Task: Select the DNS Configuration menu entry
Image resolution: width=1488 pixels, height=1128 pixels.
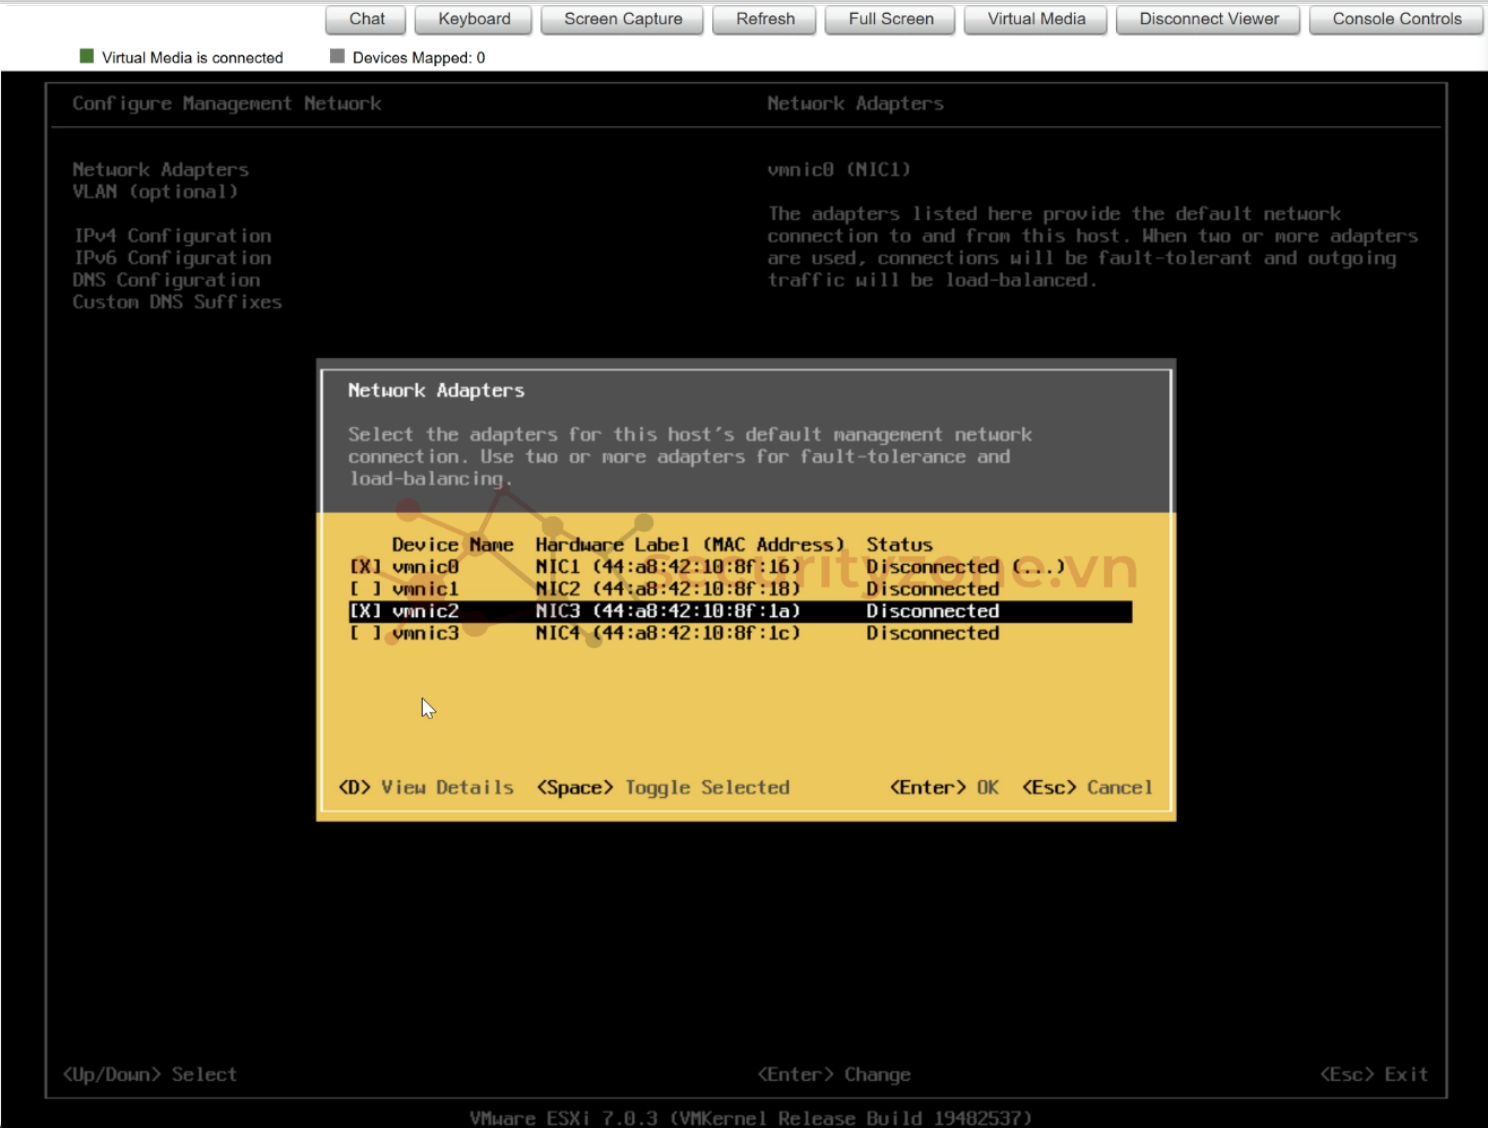Action: [166, 280]
